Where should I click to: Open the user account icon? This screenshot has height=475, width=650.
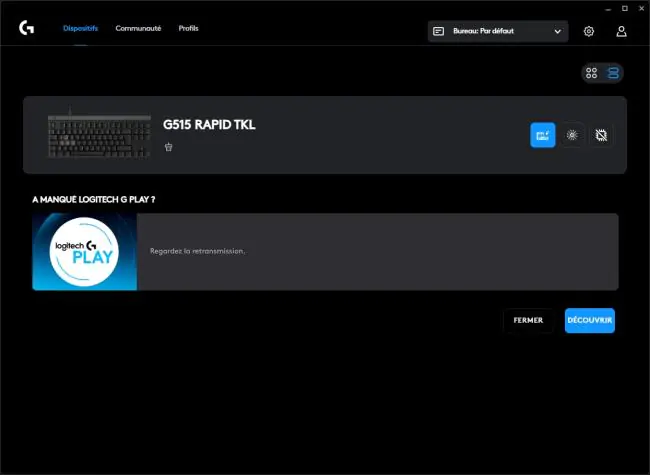(621, 31)
